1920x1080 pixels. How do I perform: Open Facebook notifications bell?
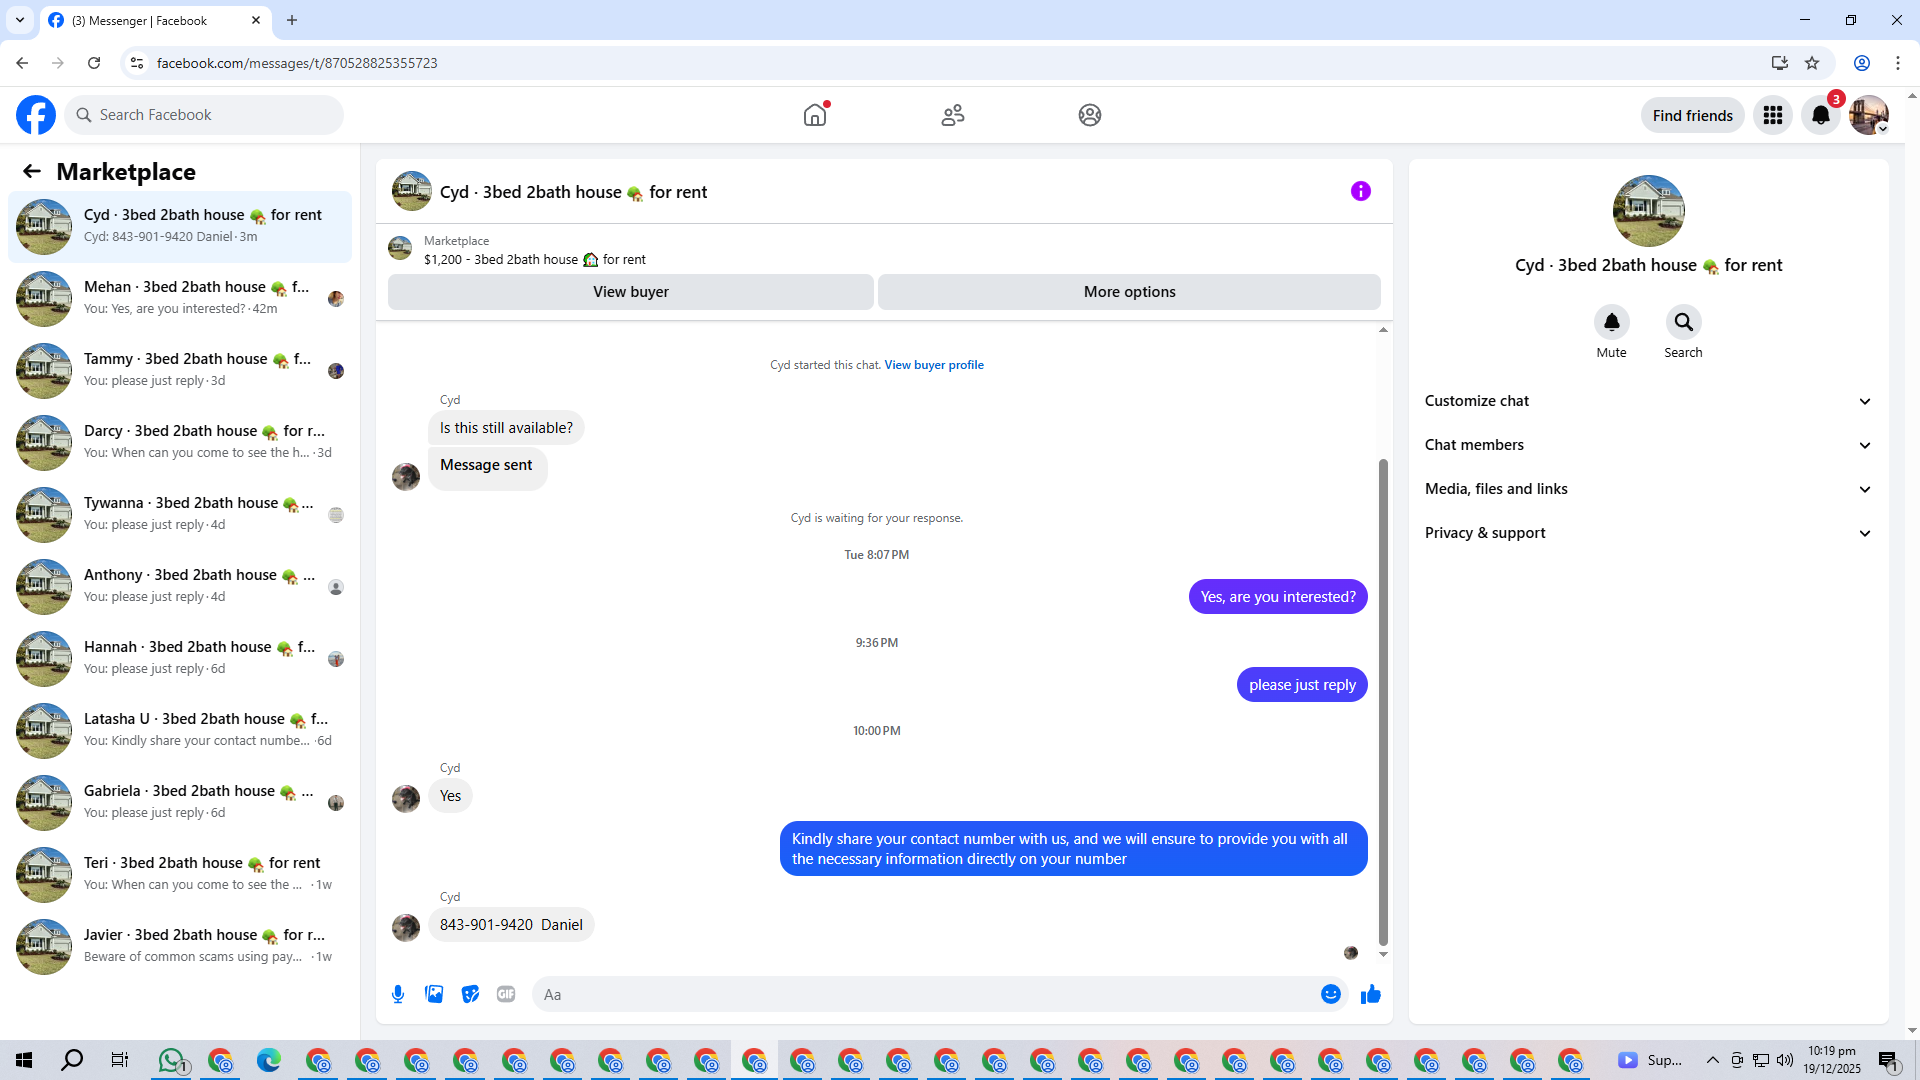tap(1820, 115)
